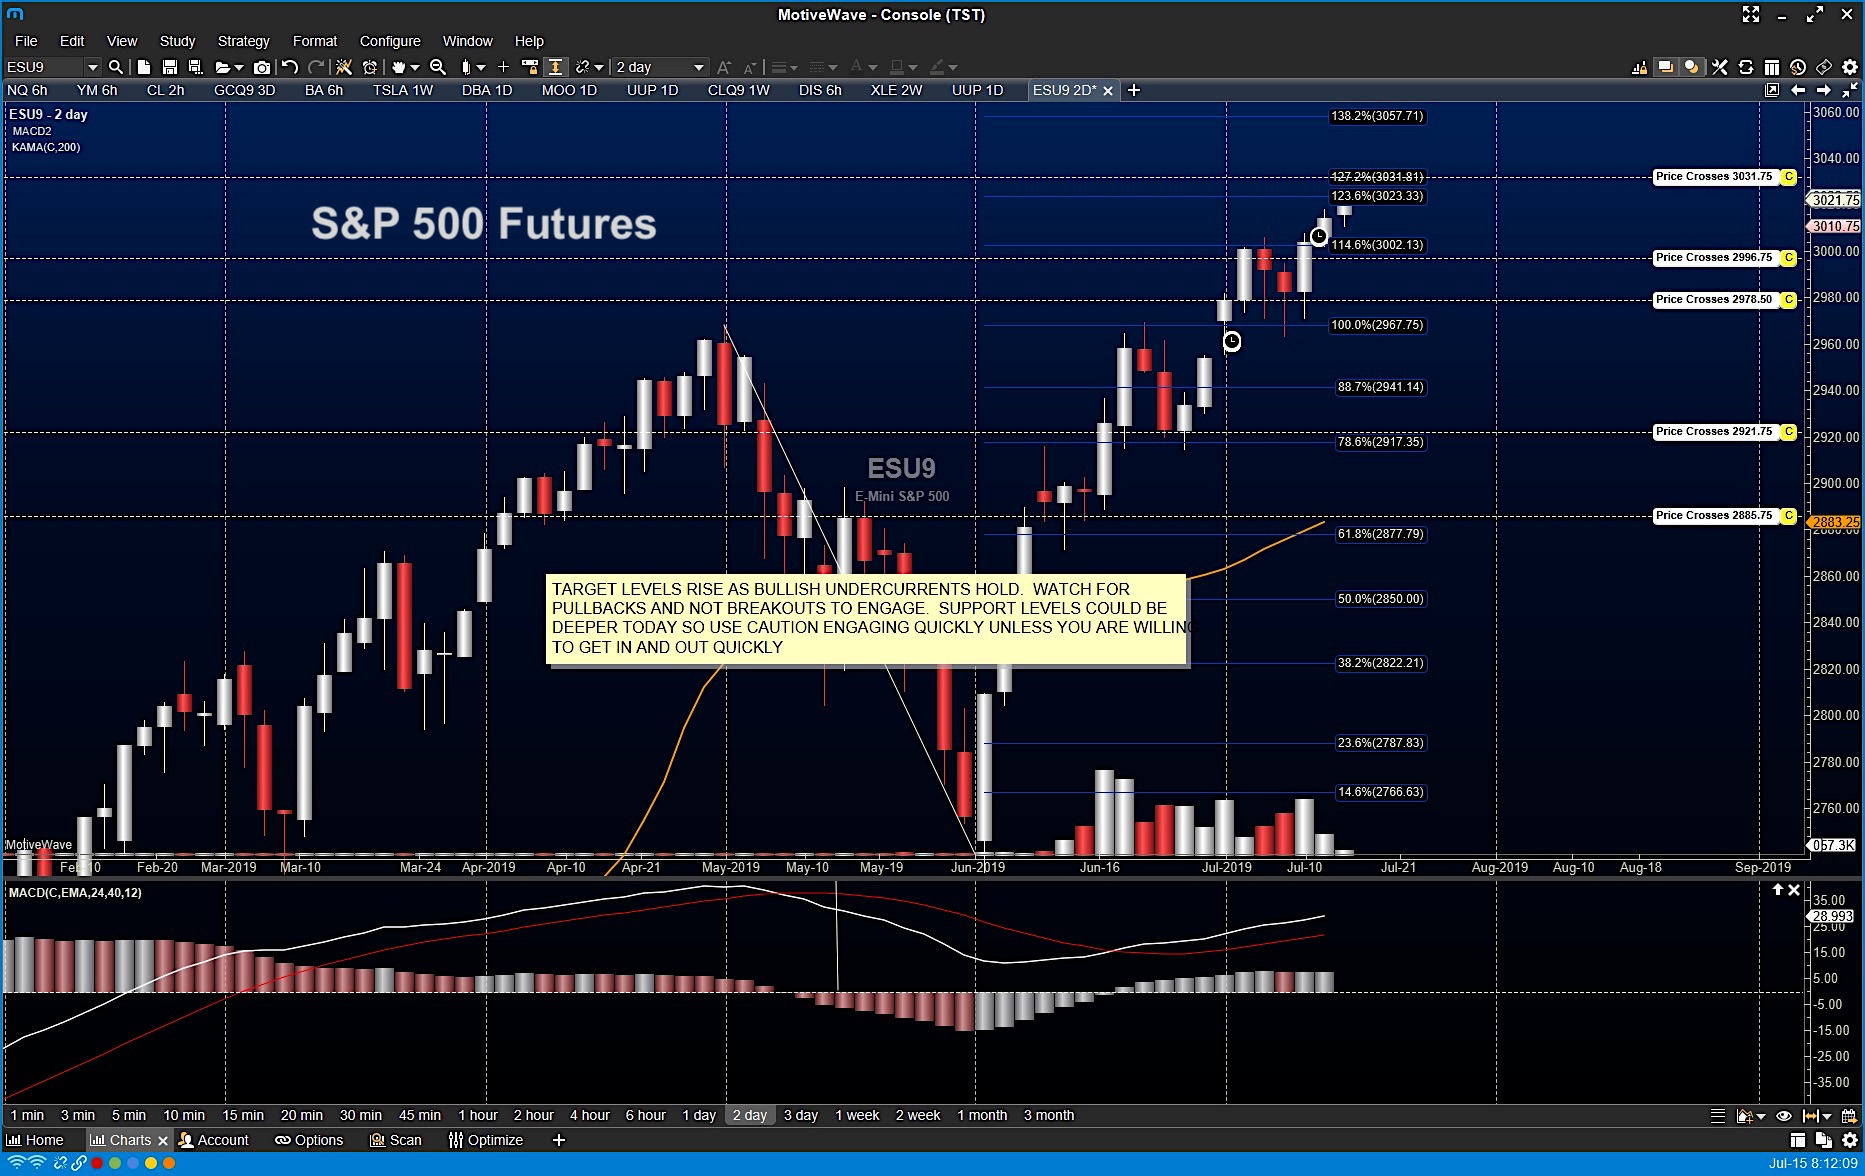Open the wrench and screwdriver tools icon

(x=1720, y=67)
